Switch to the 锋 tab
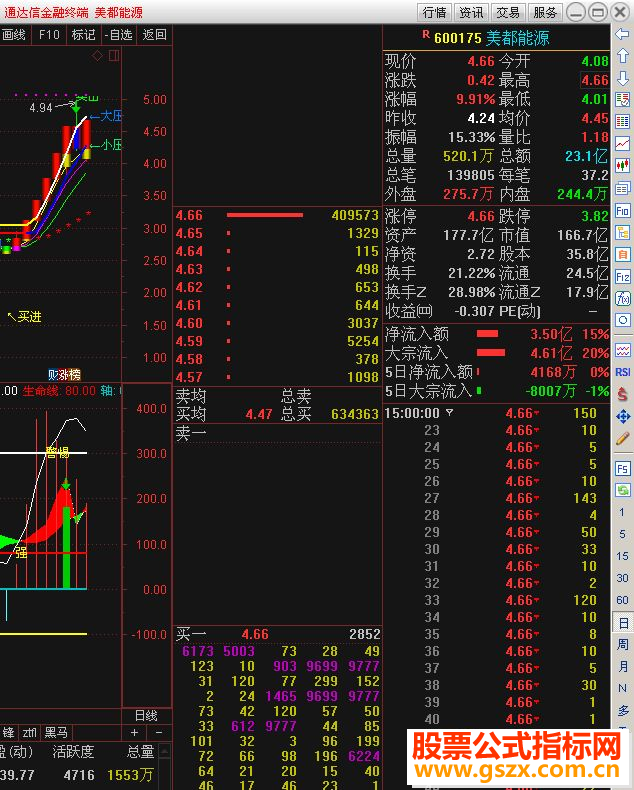Image resolution: width=634 pixels, height=790 pixels. coord(9,732)
